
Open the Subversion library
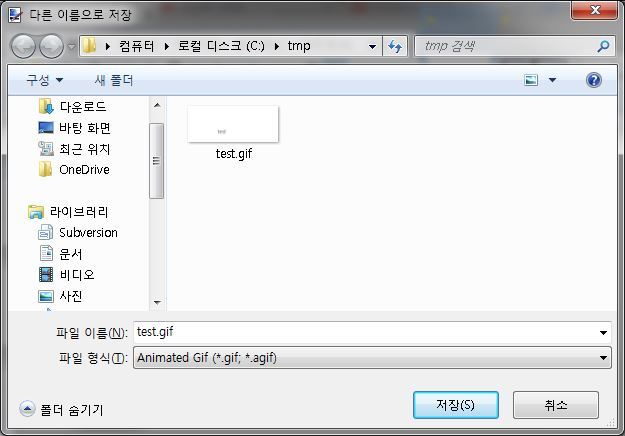coord(88,233)
